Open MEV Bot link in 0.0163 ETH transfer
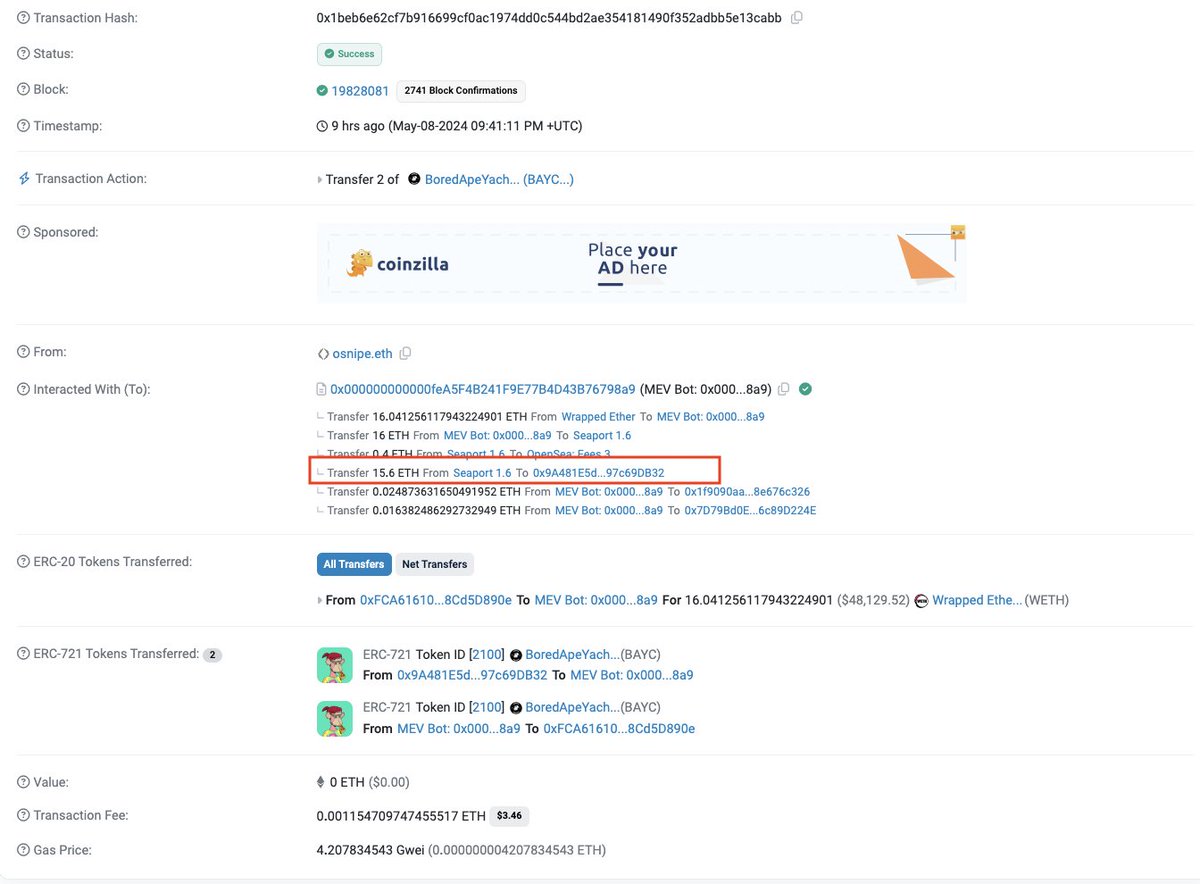Screen dimensions: 1200x884 point(609,510)
